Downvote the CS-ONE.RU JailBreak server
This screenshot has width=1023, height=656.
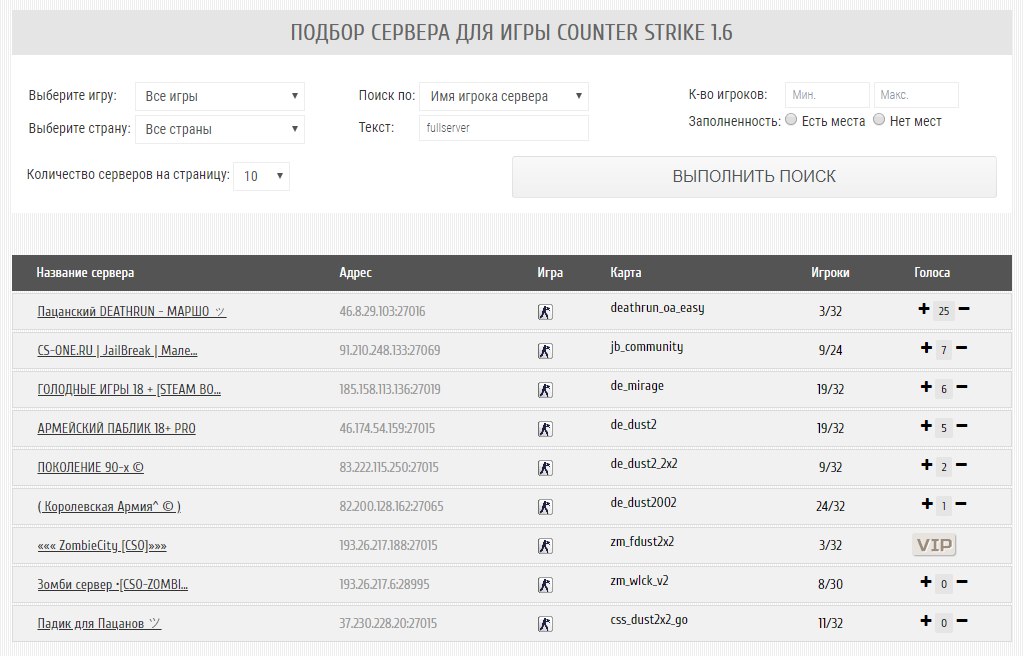point(961,348)
